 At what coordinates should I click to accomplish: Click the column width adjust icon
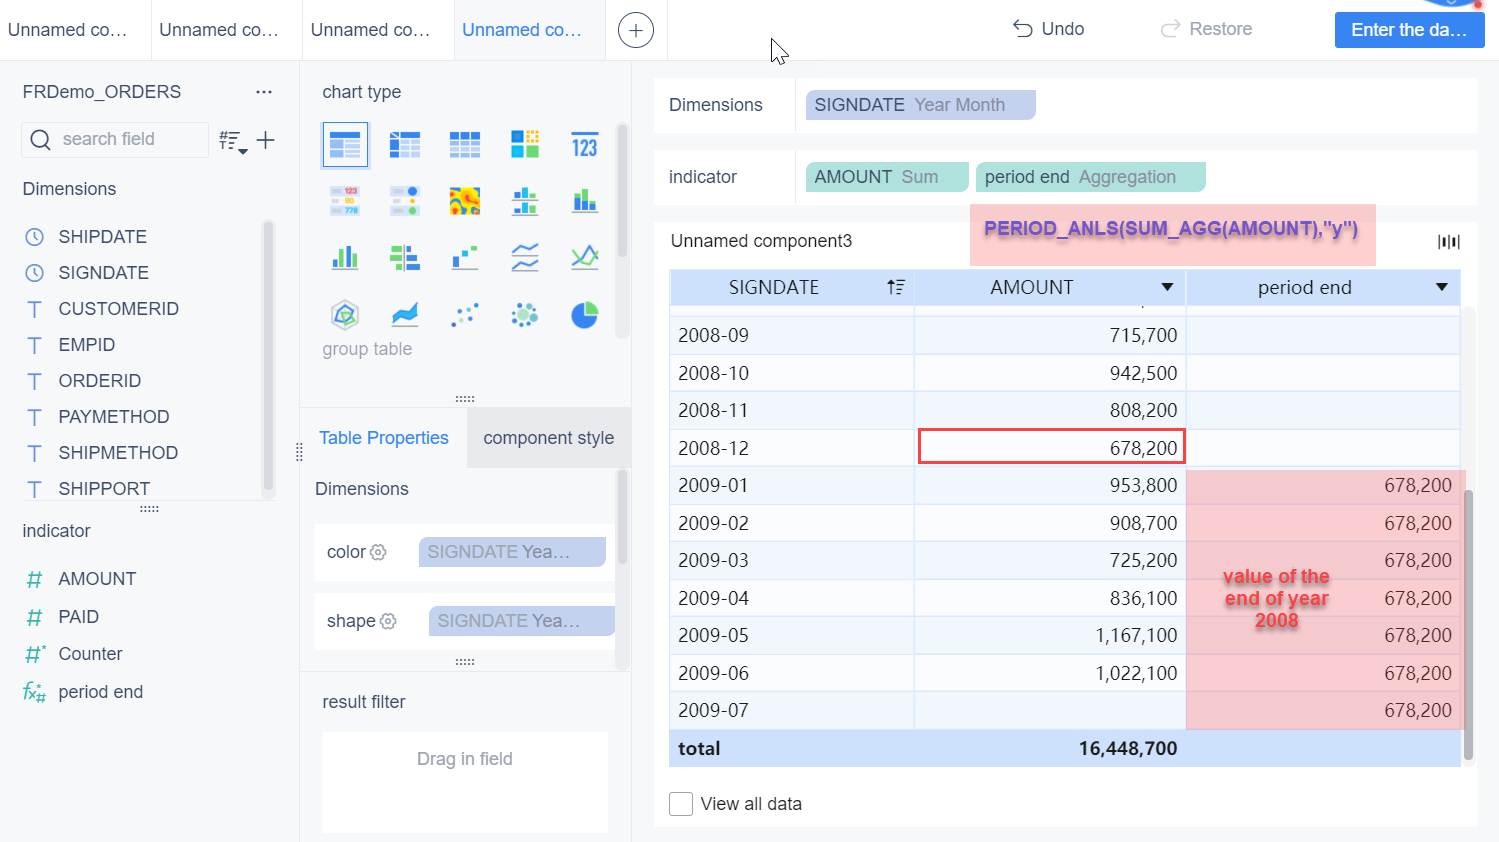(1448, 241)
